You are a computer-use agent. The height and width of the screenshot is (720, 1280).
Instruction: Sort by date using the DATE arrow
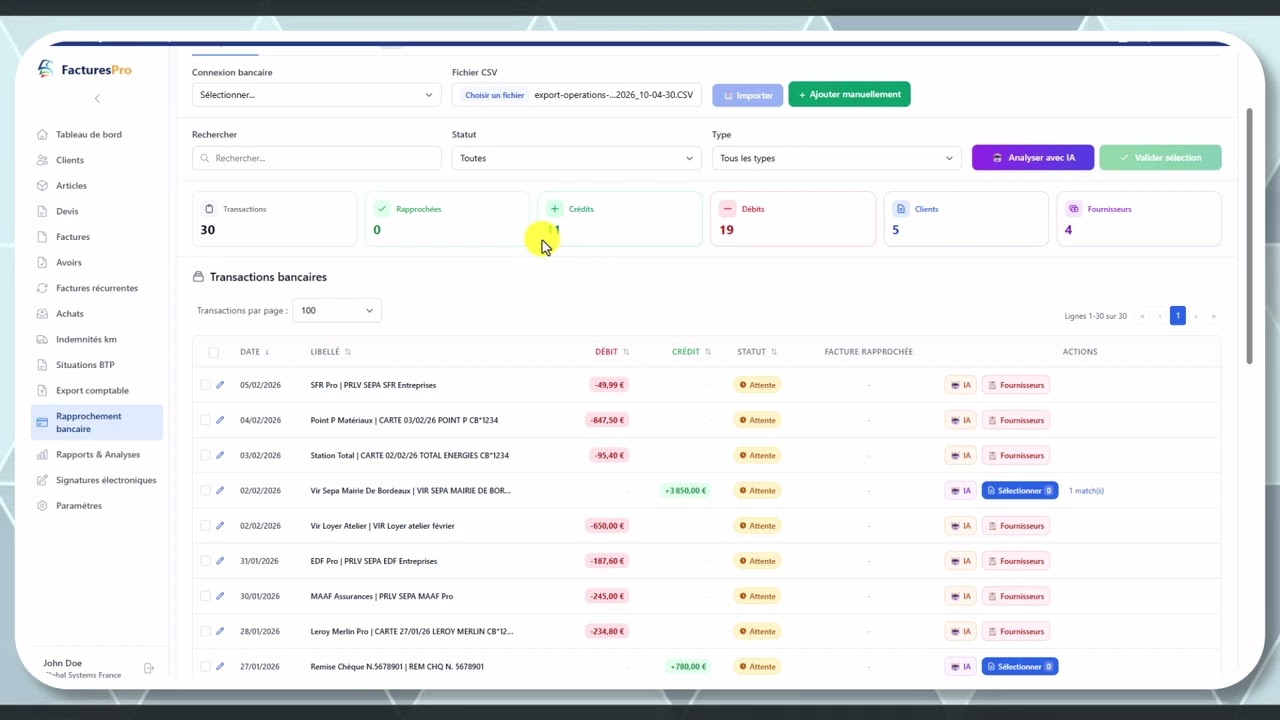[x=267, y=352]
